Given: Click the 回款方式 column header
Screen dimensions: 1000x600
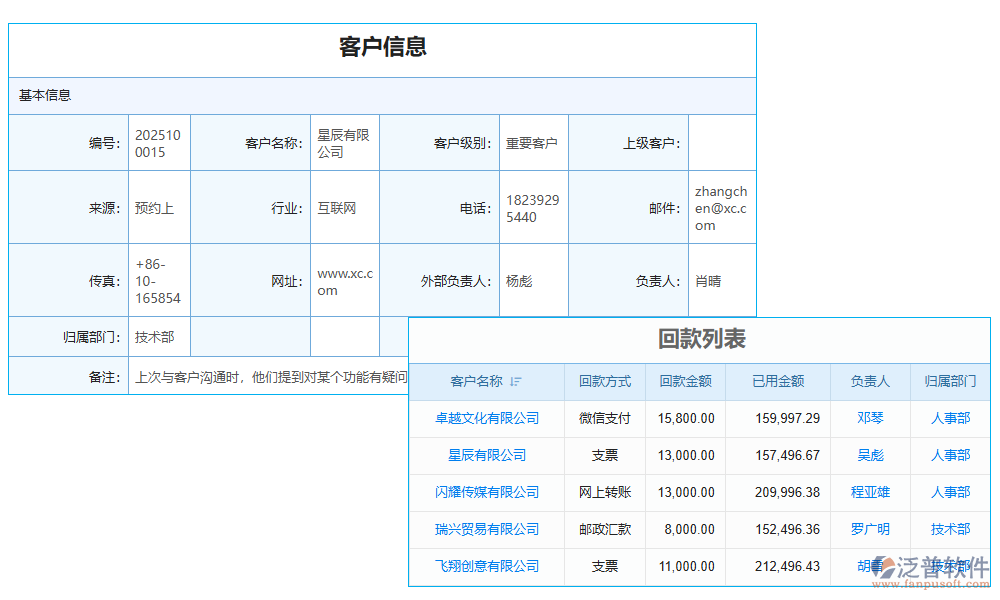Looking at the screenshot, I should (x=604, y=381).
